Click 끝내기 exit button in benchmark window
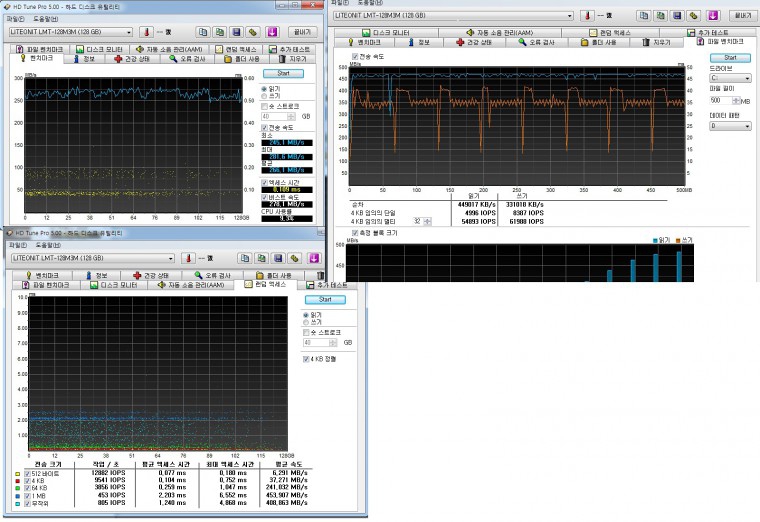The width and height of the screenshot is (760, 522). (302, 32)
